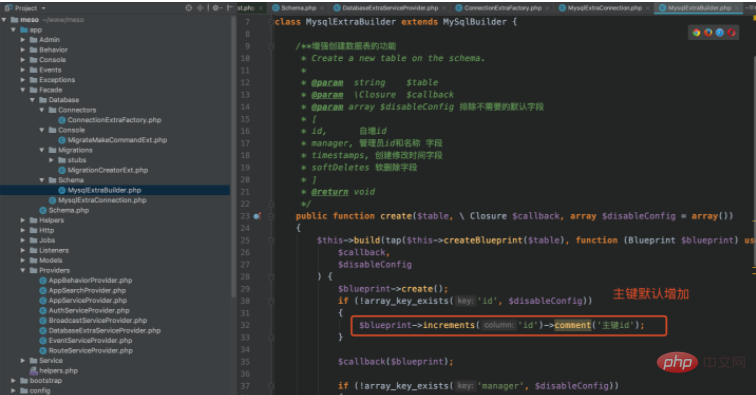Select ConnectionExtraFactory.php in the project tree

coord(114,120)
